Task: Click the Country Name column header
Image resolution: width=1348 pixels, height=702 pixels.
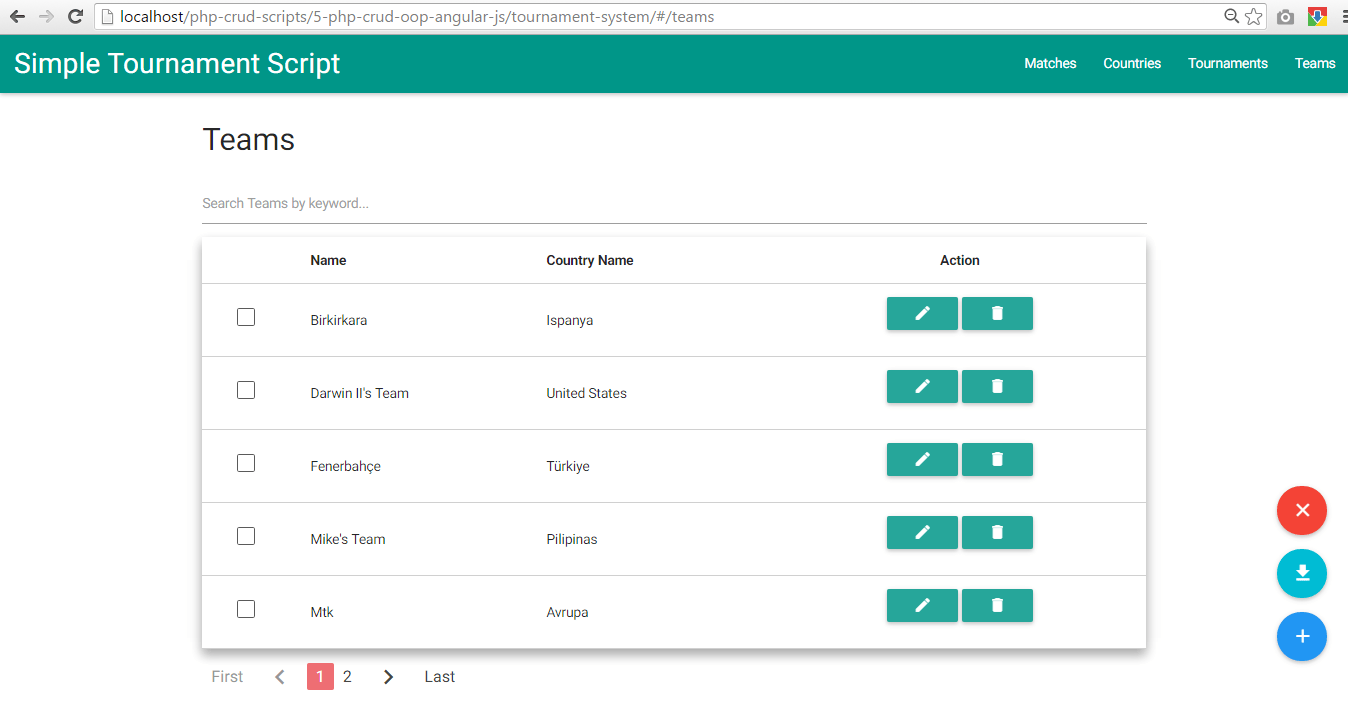Action: point(590,260)
